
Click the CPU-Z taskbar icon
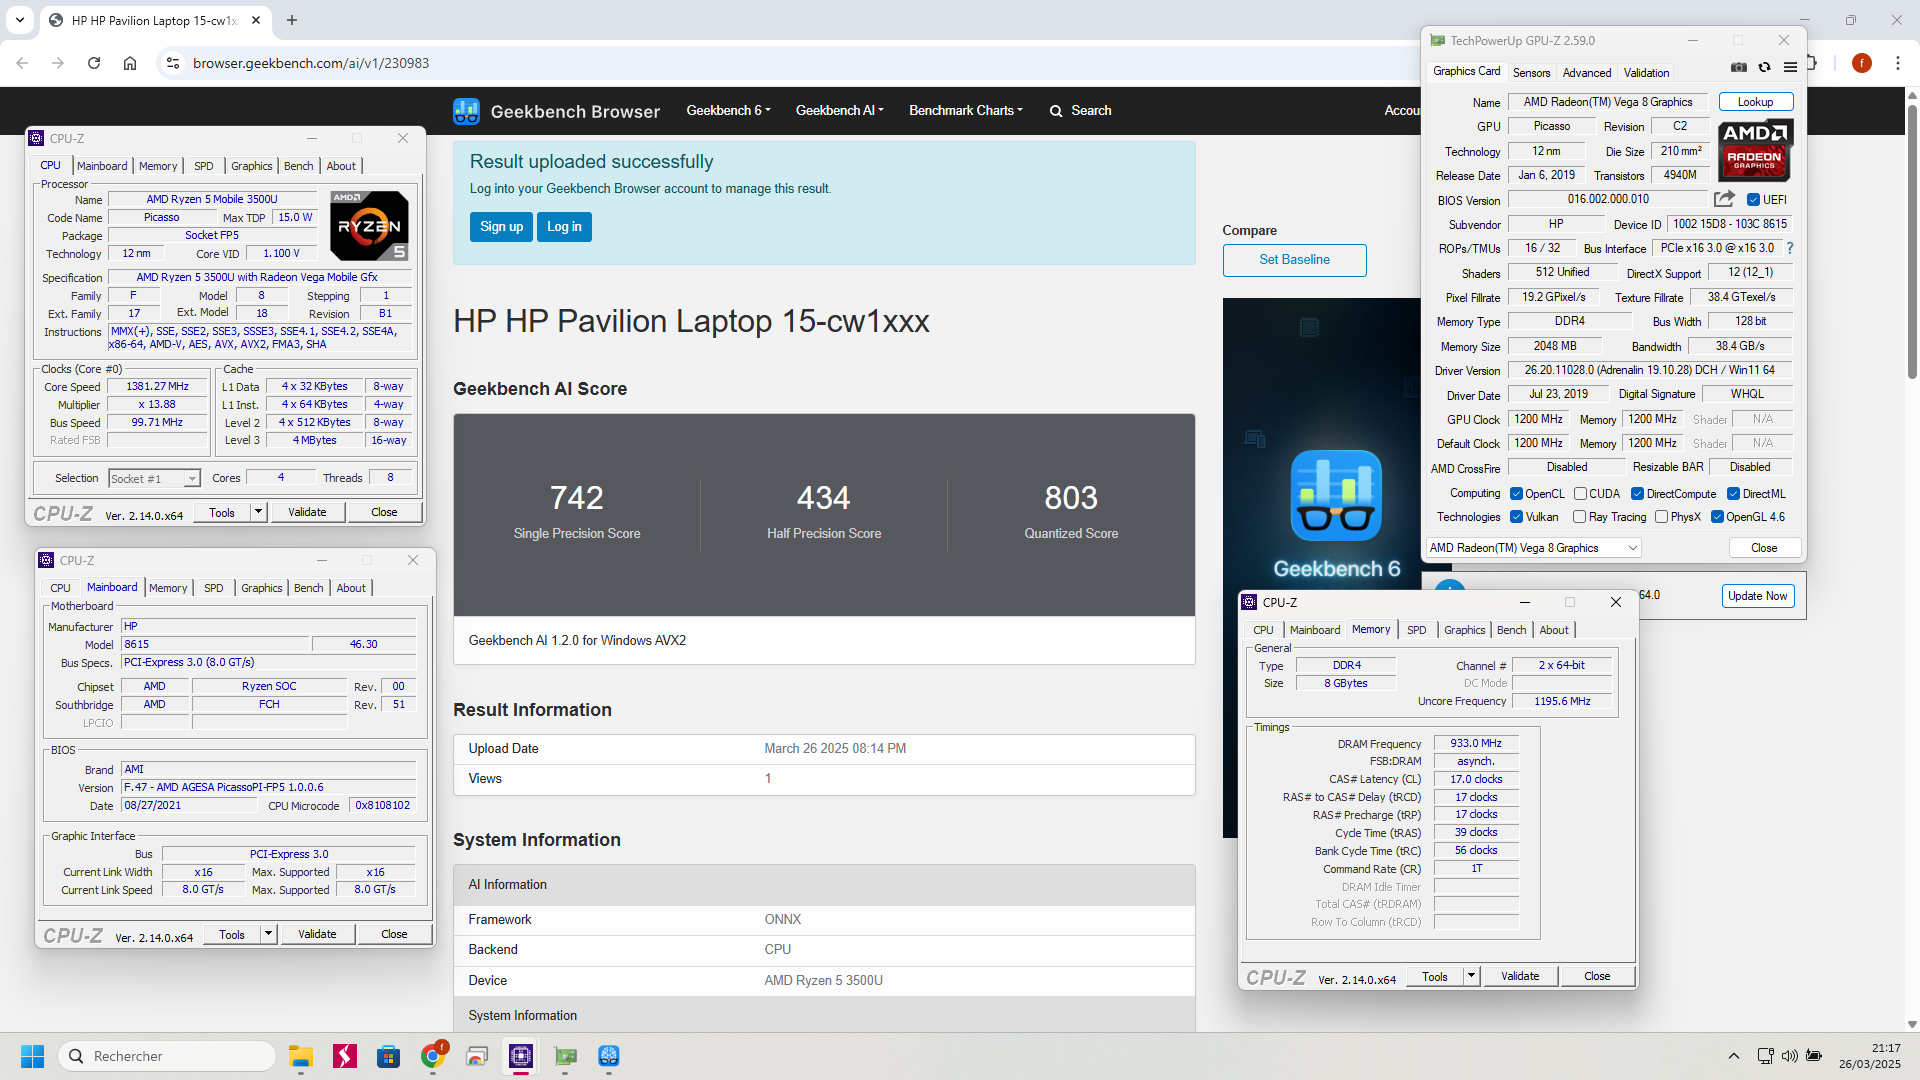[521, 1056]
